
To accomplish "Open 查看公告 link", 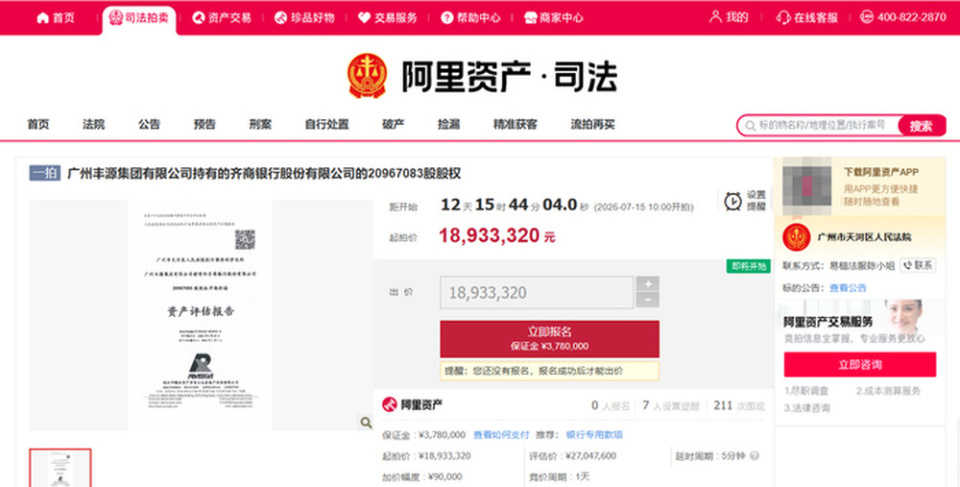I will pos(847,288).
